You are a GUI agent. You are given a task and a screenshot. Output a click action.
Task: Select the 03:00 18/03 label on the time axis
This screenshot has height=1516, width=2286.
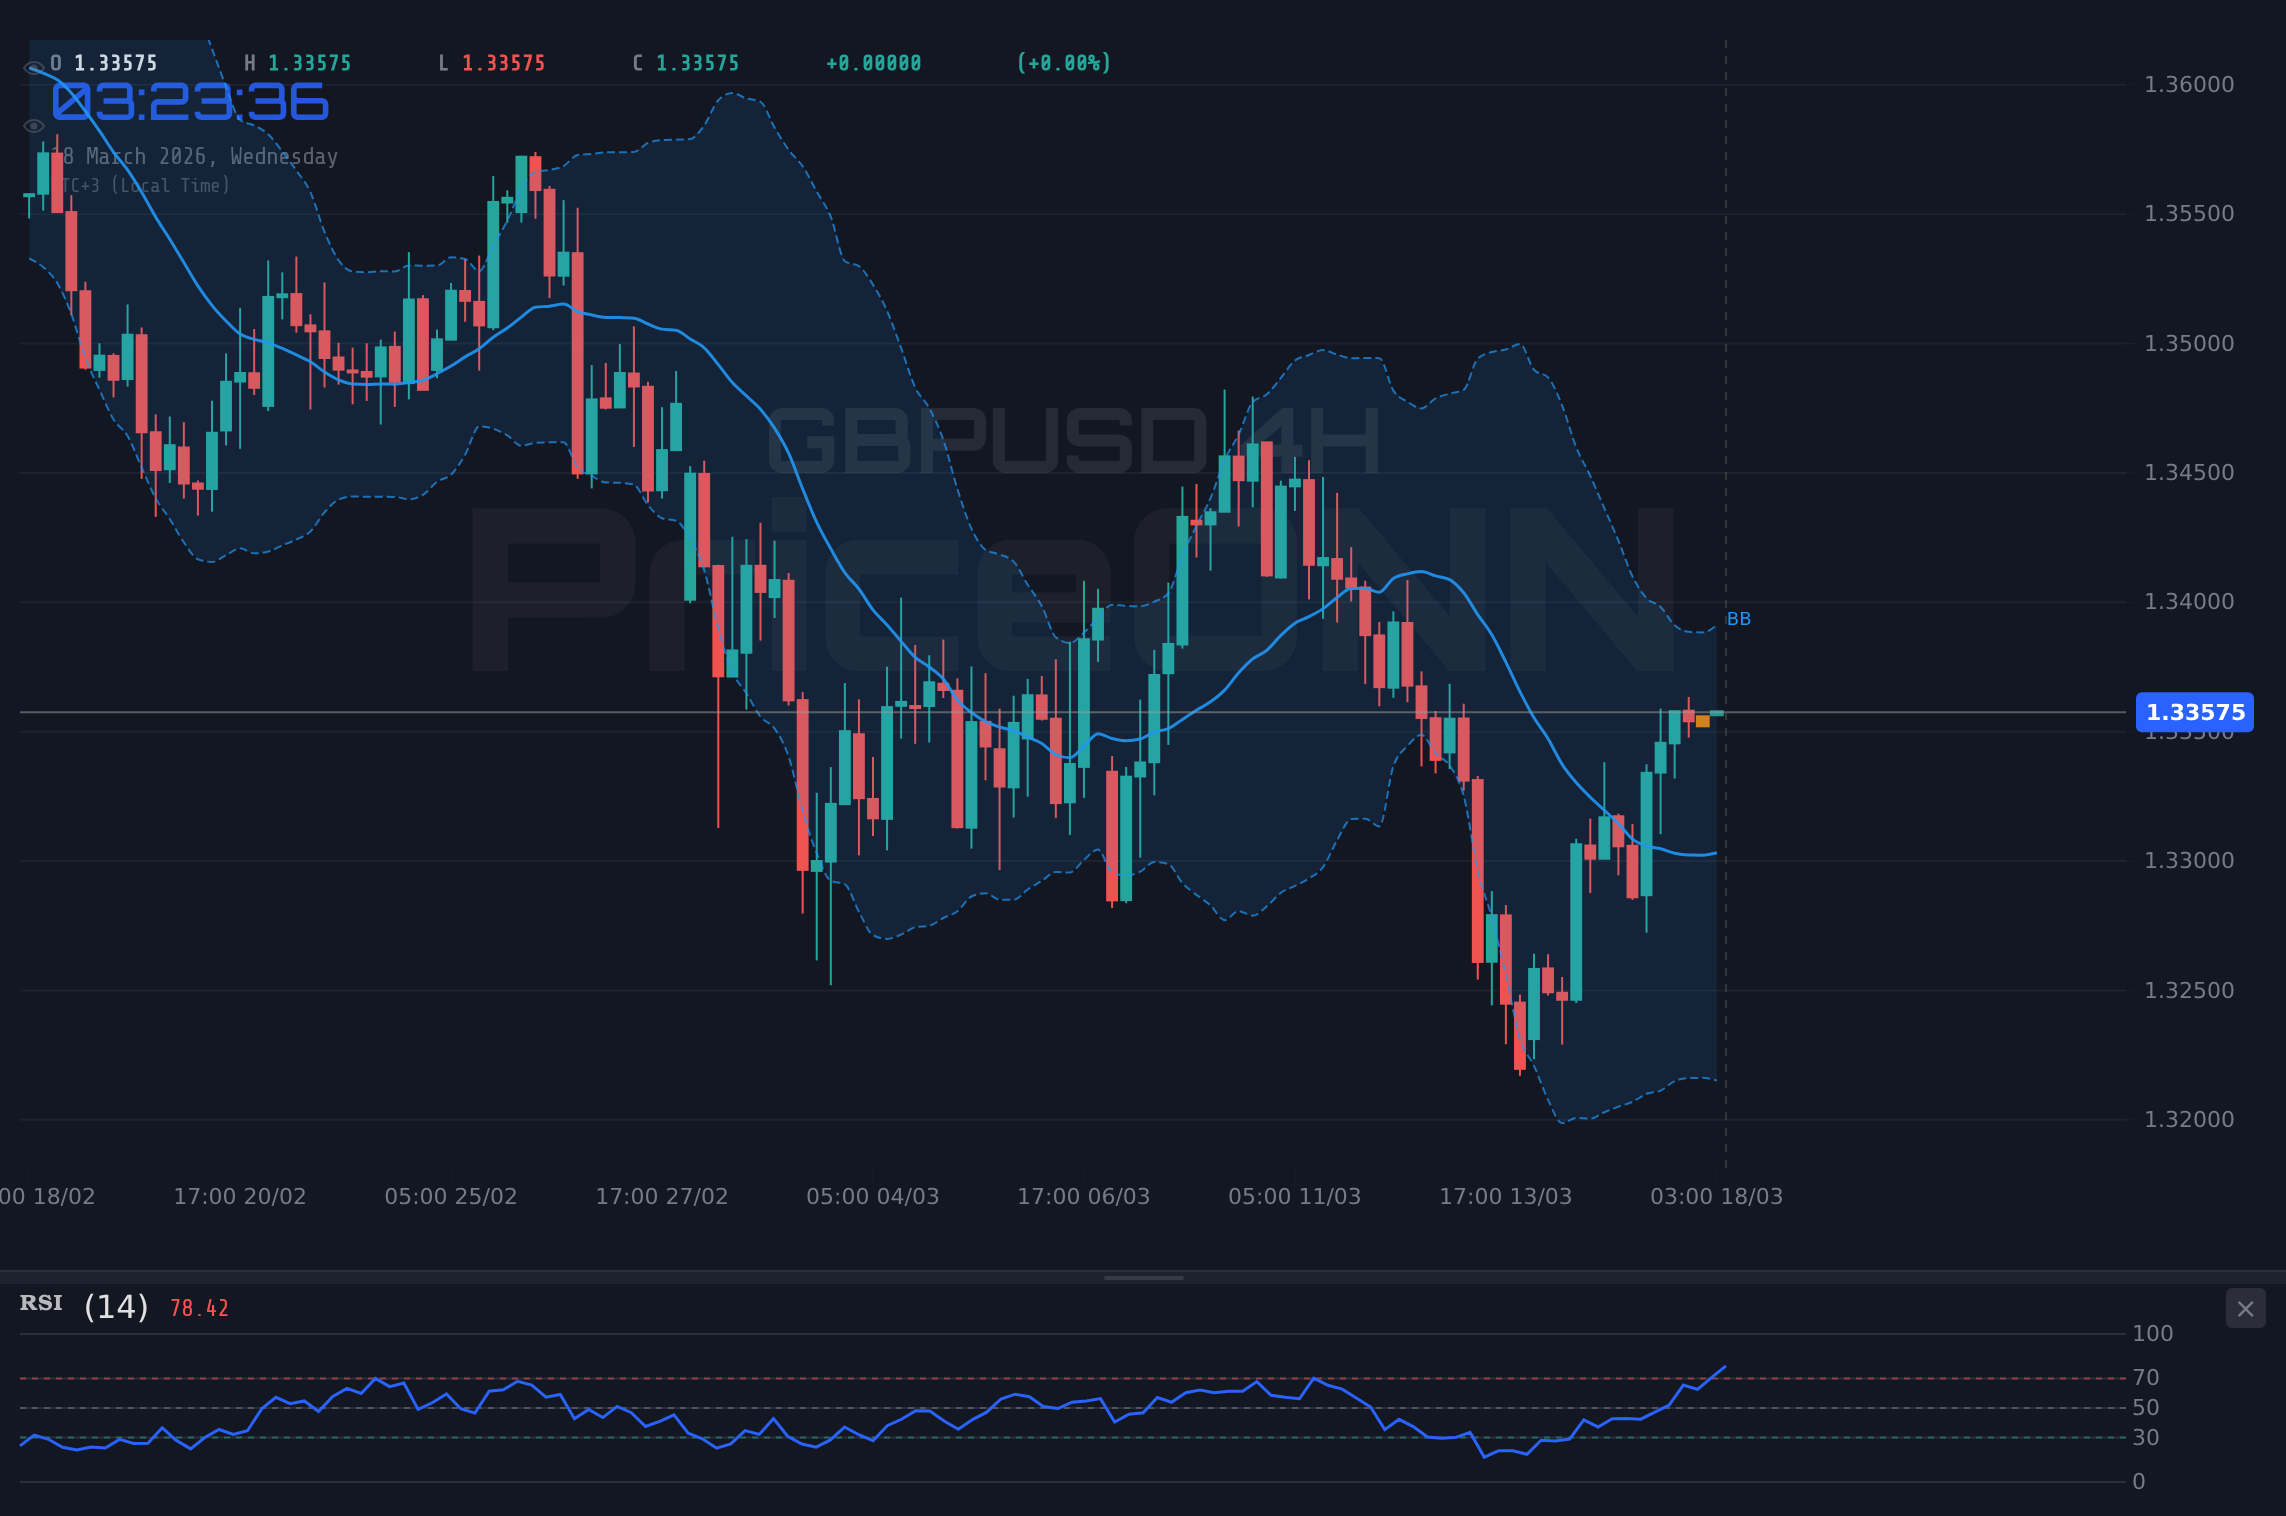[x=1715, y=1196]
